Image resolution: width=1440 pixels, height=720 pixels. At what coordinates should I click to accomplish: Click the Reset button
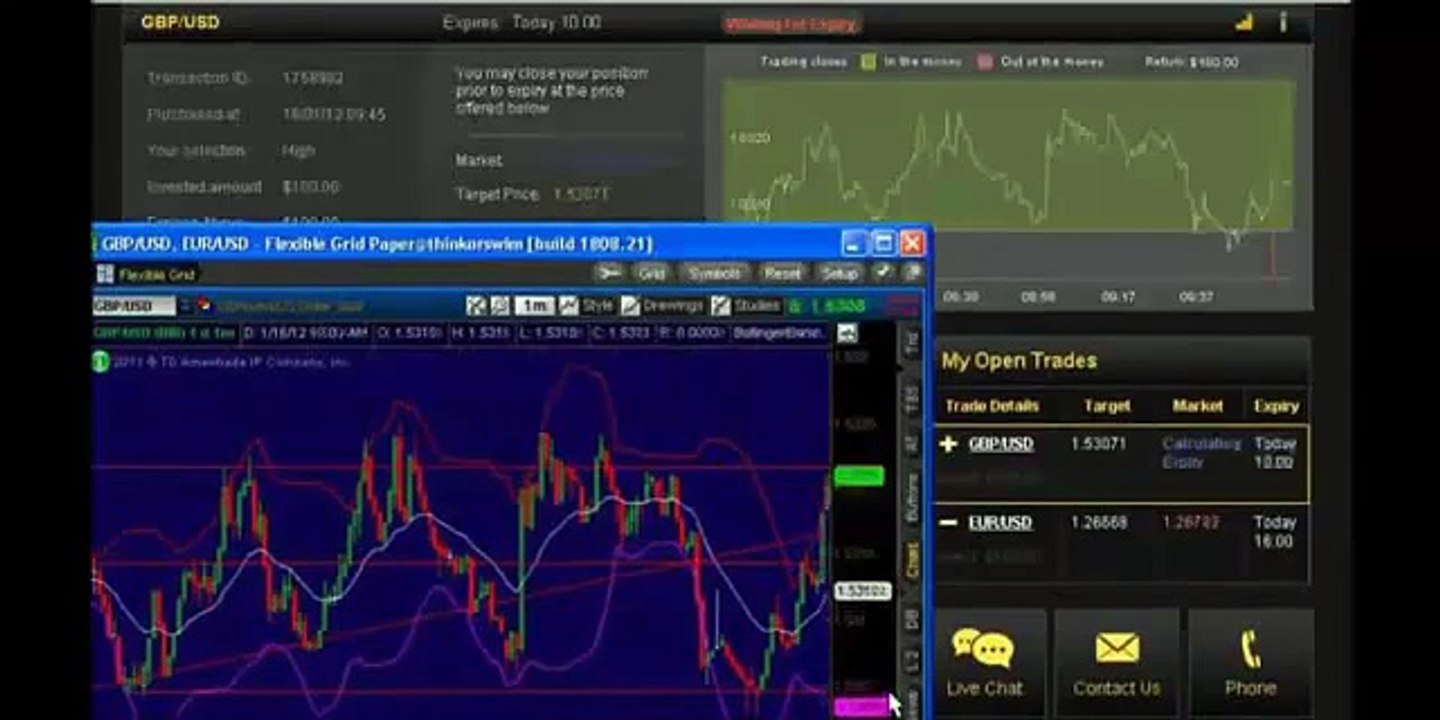782,272
